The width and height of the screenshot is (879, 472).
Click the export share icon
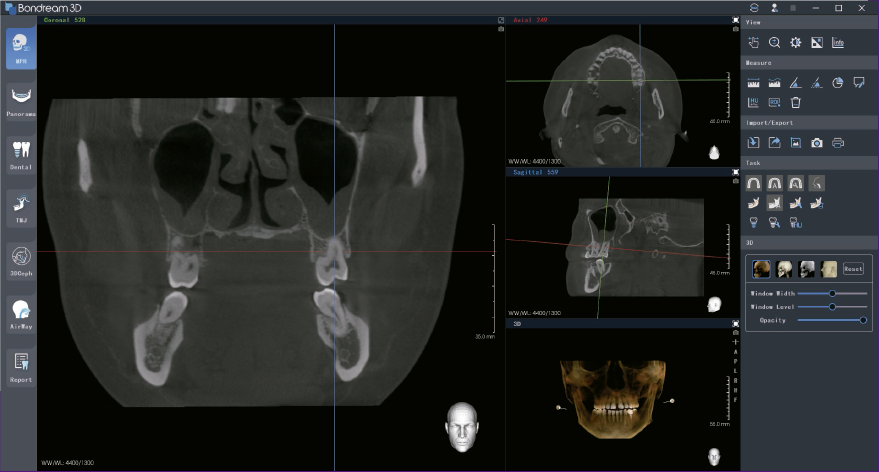(x=774, y=143)
